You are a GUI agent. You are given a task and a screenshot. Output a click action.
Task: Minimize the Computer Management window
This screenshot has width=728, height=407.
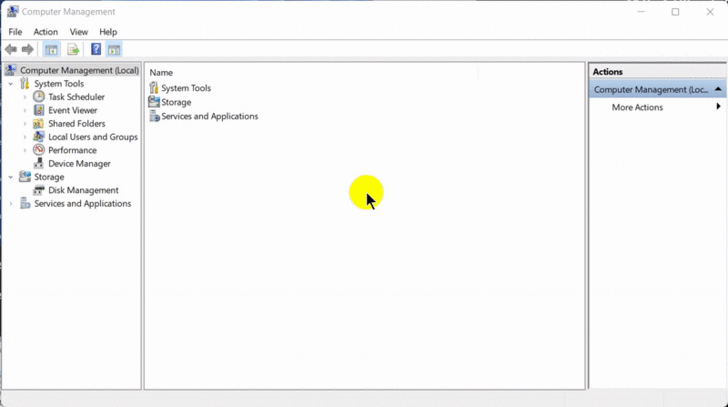point(641,12)
